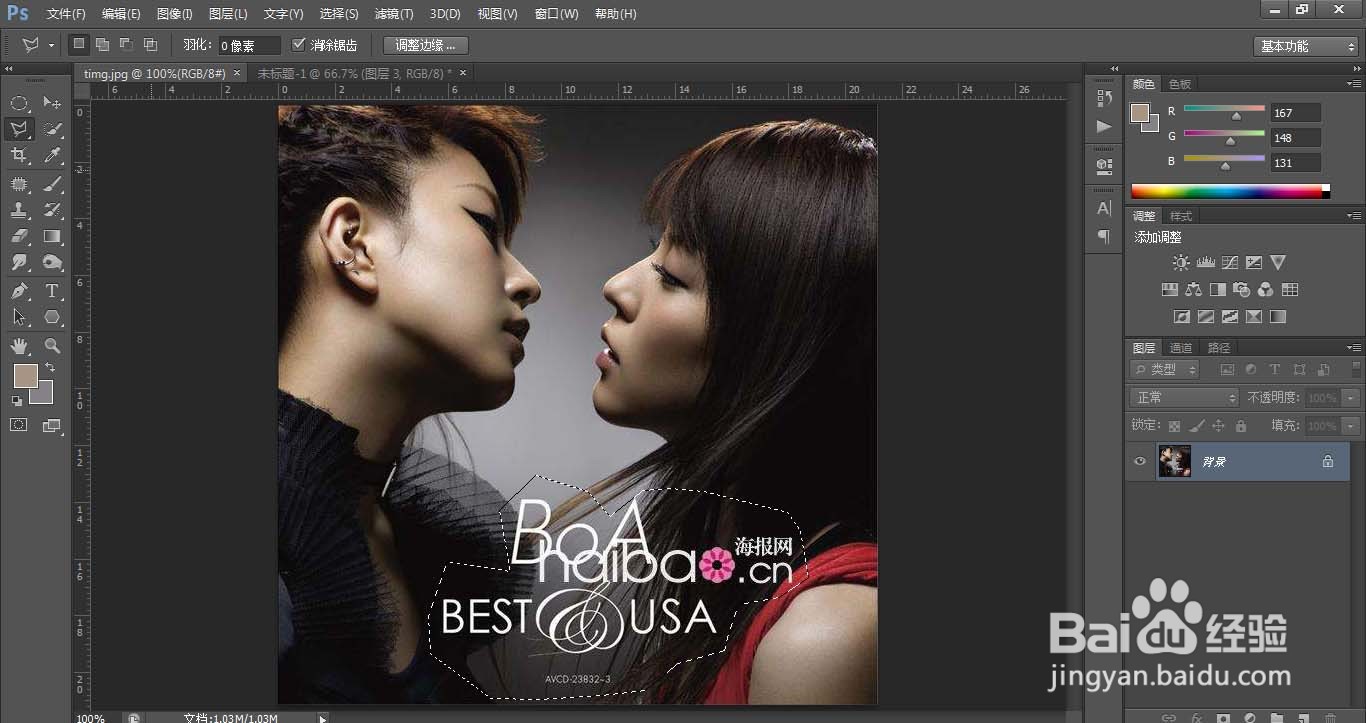
Task: Open the Character panel icon
Action: [1104, 209]
